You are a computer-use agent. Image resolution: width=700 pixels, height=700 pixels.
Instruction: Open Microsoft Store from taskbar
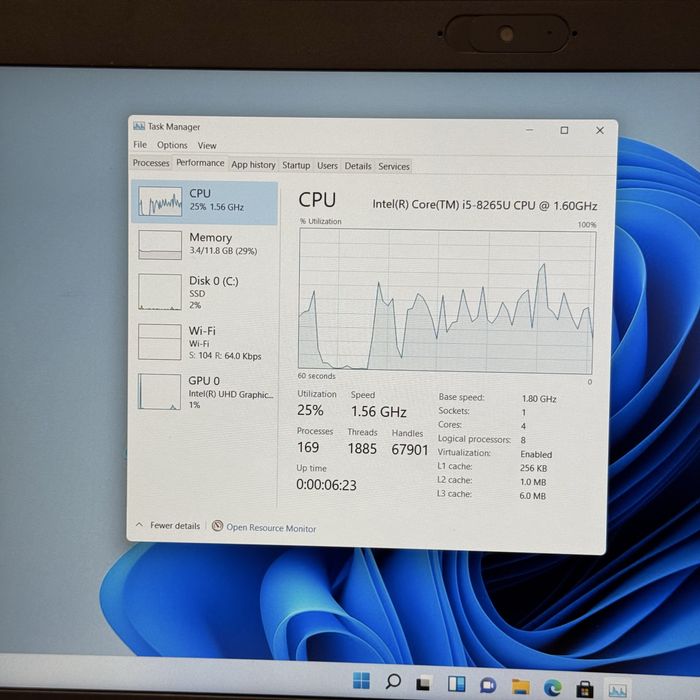coord(584,688)
